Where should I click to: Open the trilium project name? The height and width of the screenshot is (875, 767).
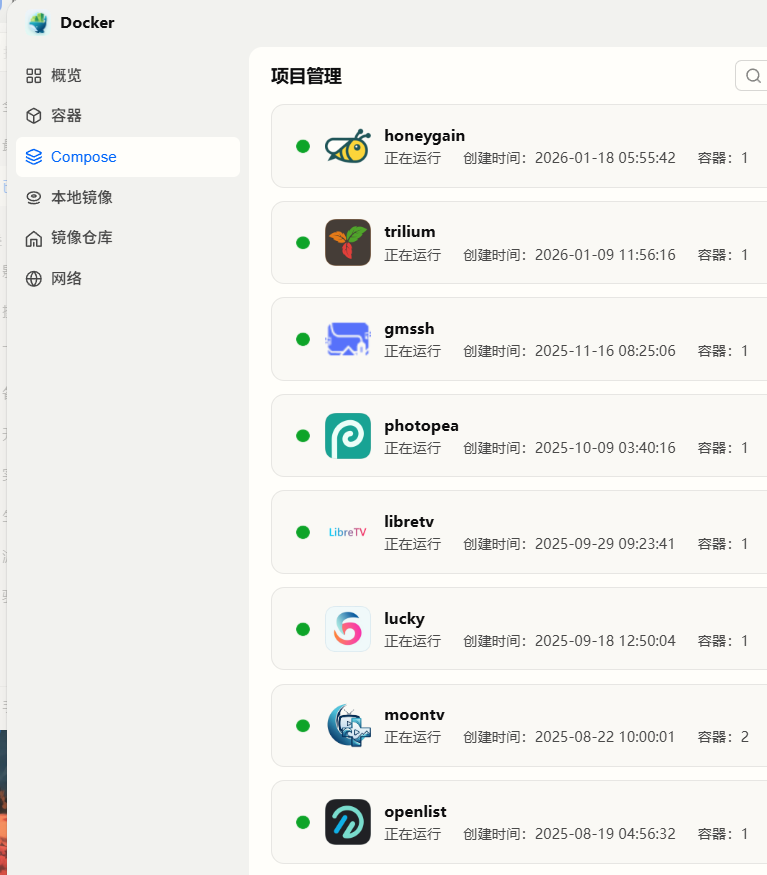pos(410,232)
